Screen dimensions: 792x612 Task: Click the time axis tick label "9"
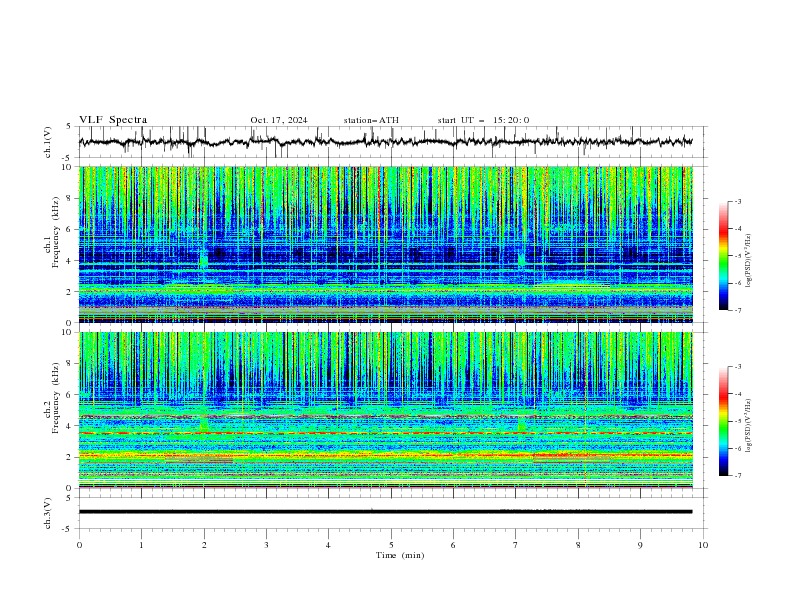[x=640, y=545]
